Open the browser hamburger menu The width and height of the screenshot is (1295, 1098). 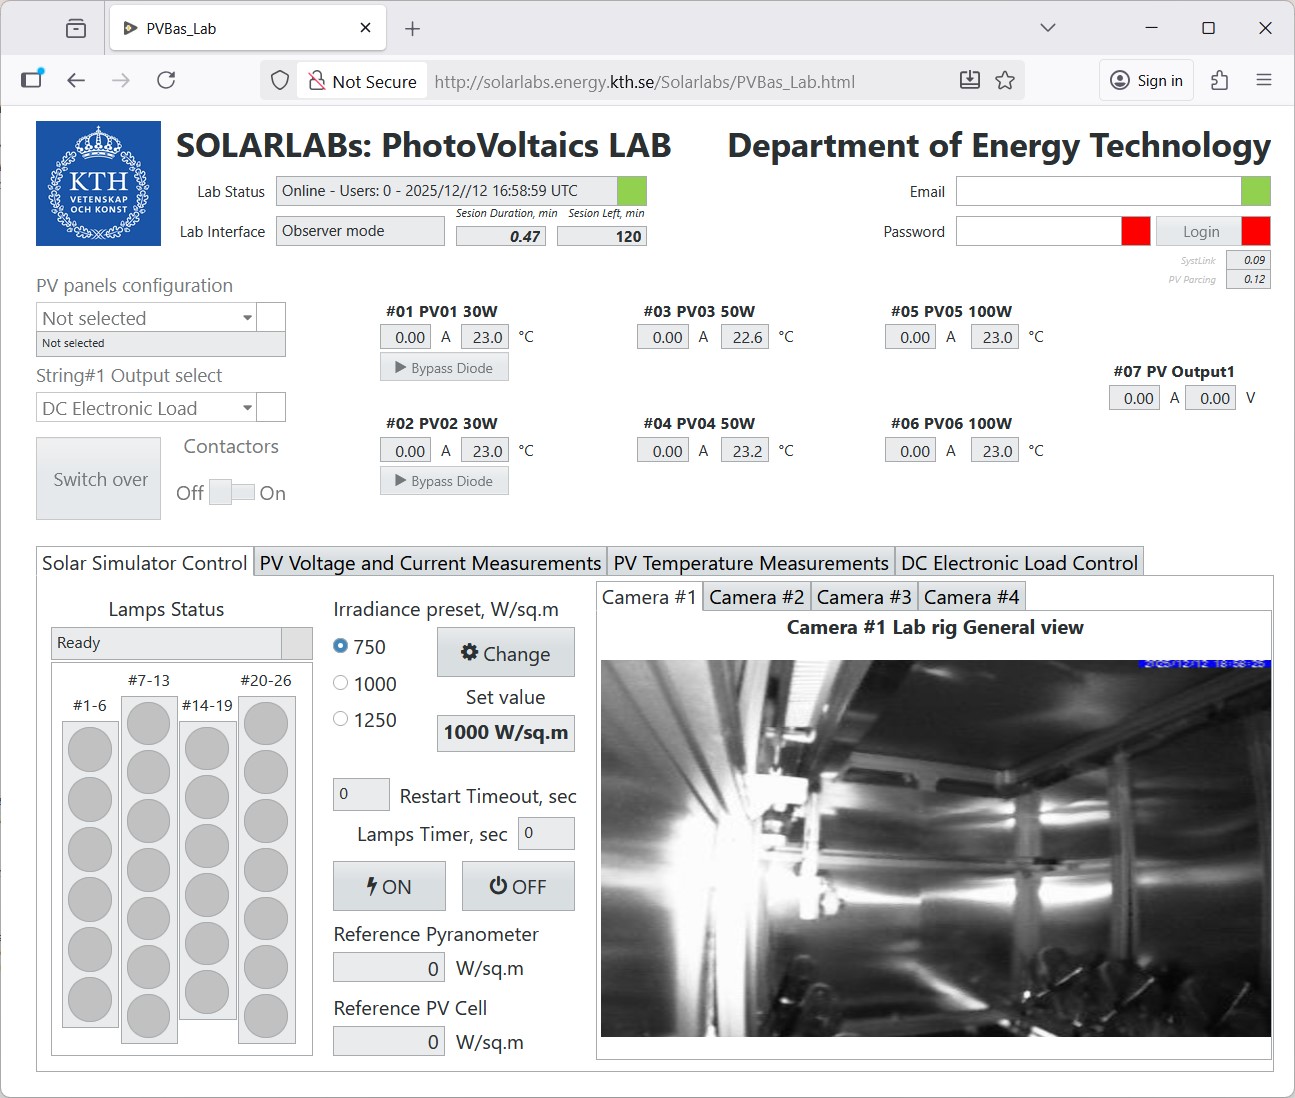(1264, 81)
